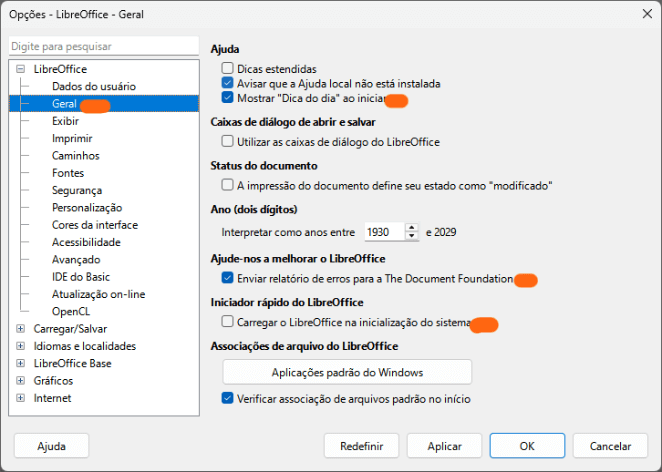Confirm with the OK button
Viewport: 662px width, 472px height.
pyautogui.click(x=527, y=446)
